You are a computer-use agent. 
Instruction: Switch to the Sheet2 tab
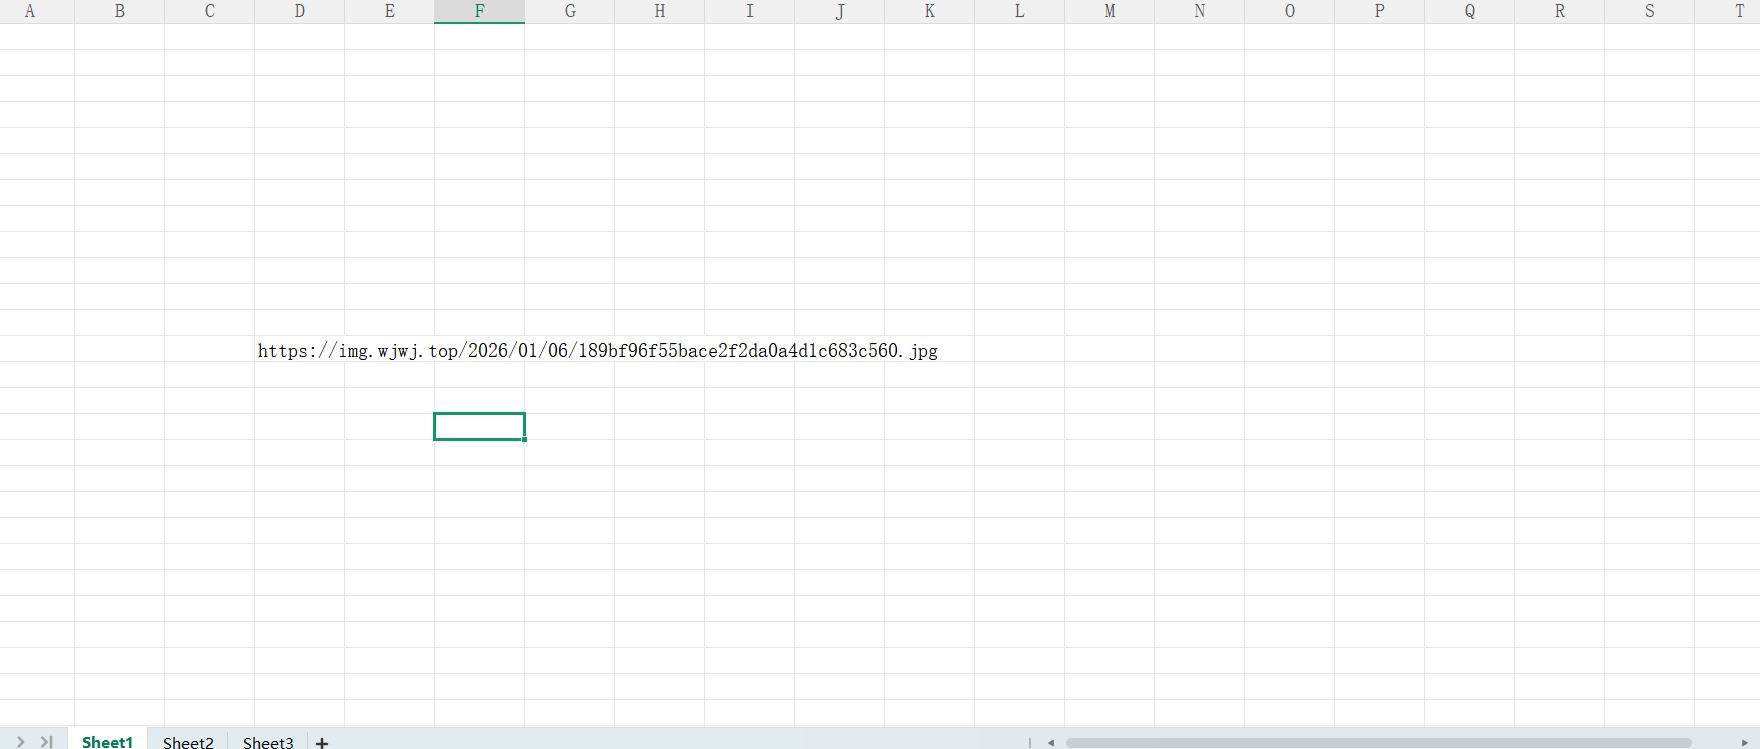188,742
